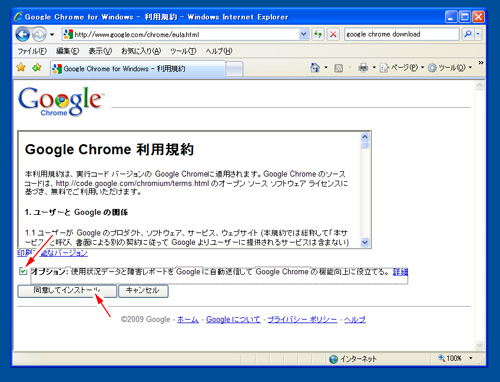This screenshot has width=500, height=382.
Task: Open a new blank tab button
Action: [234, 69]
